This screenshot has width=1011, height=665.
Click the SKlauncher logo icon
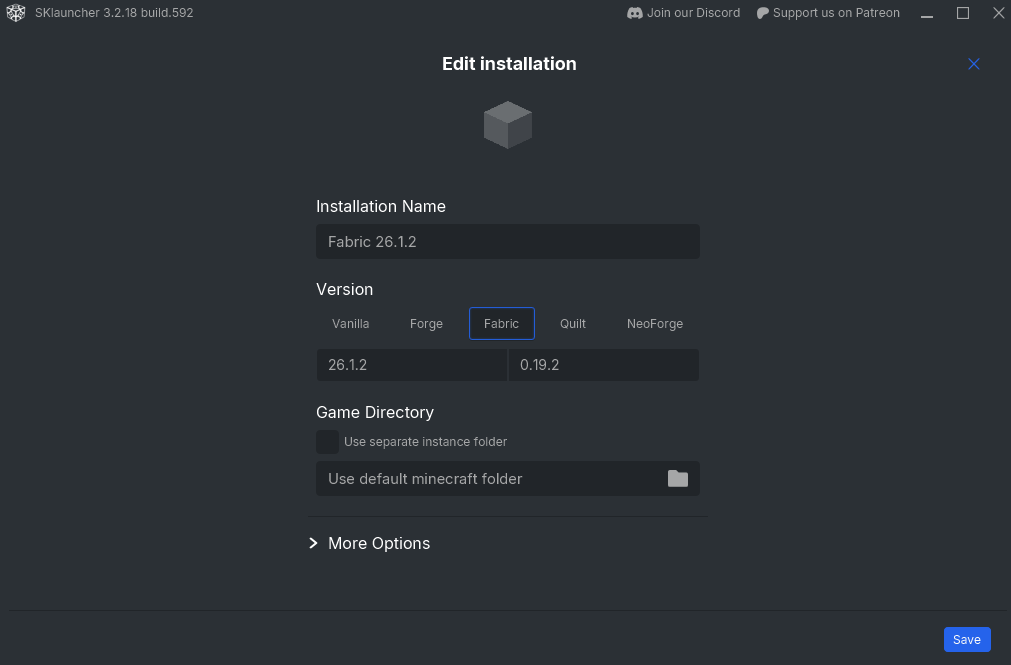[15, 13]
